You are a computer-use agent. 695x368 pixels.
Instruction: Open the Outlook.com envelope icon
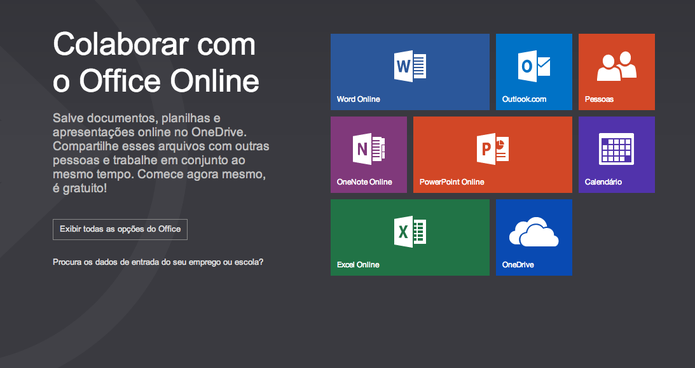[x=534, y=66]
